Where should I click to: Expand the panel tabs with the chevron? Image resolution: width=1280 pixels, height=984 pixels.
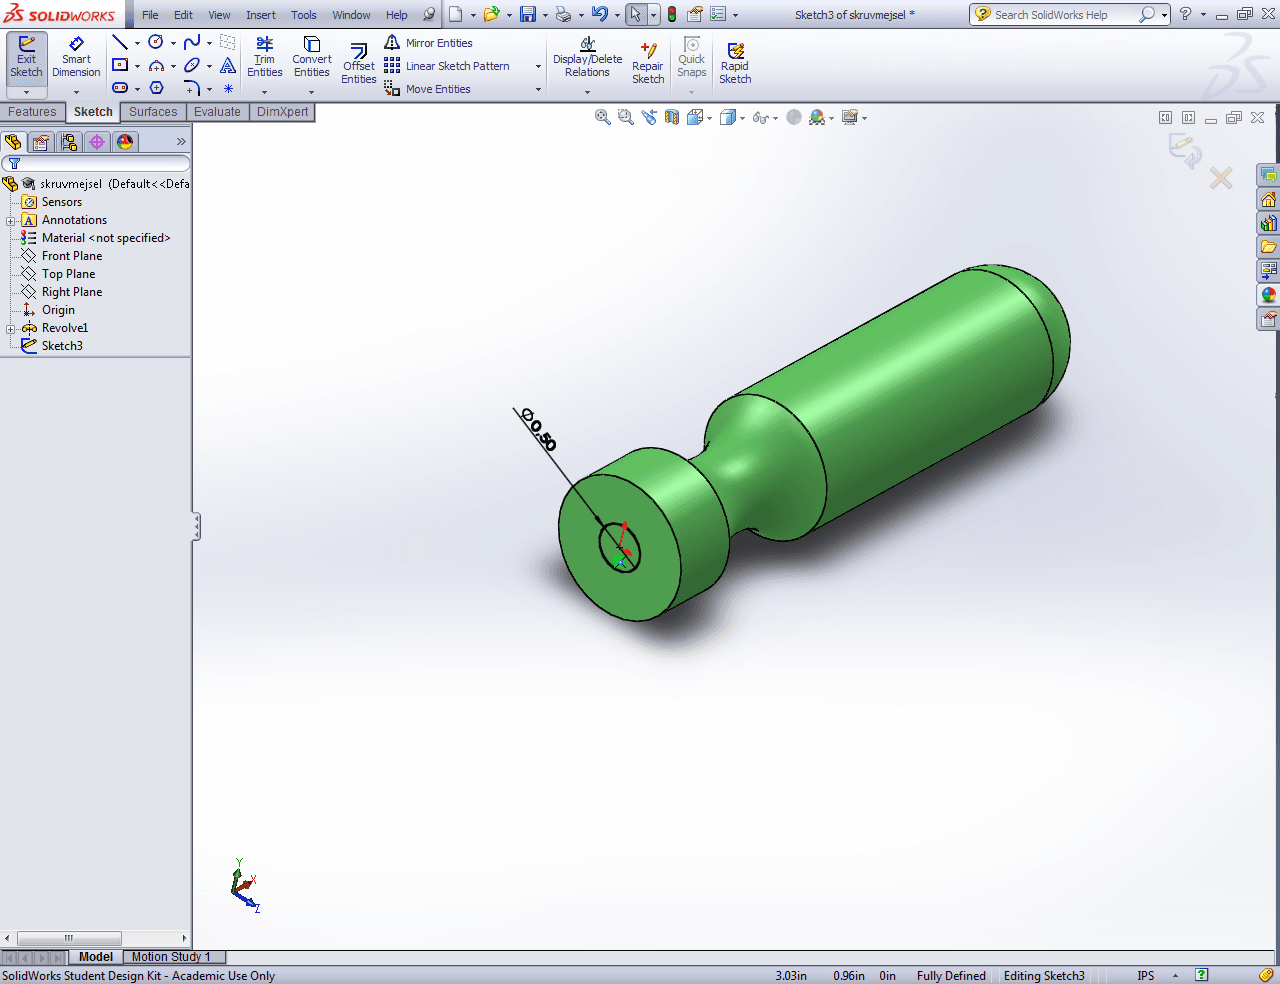(x=181, y=142)
